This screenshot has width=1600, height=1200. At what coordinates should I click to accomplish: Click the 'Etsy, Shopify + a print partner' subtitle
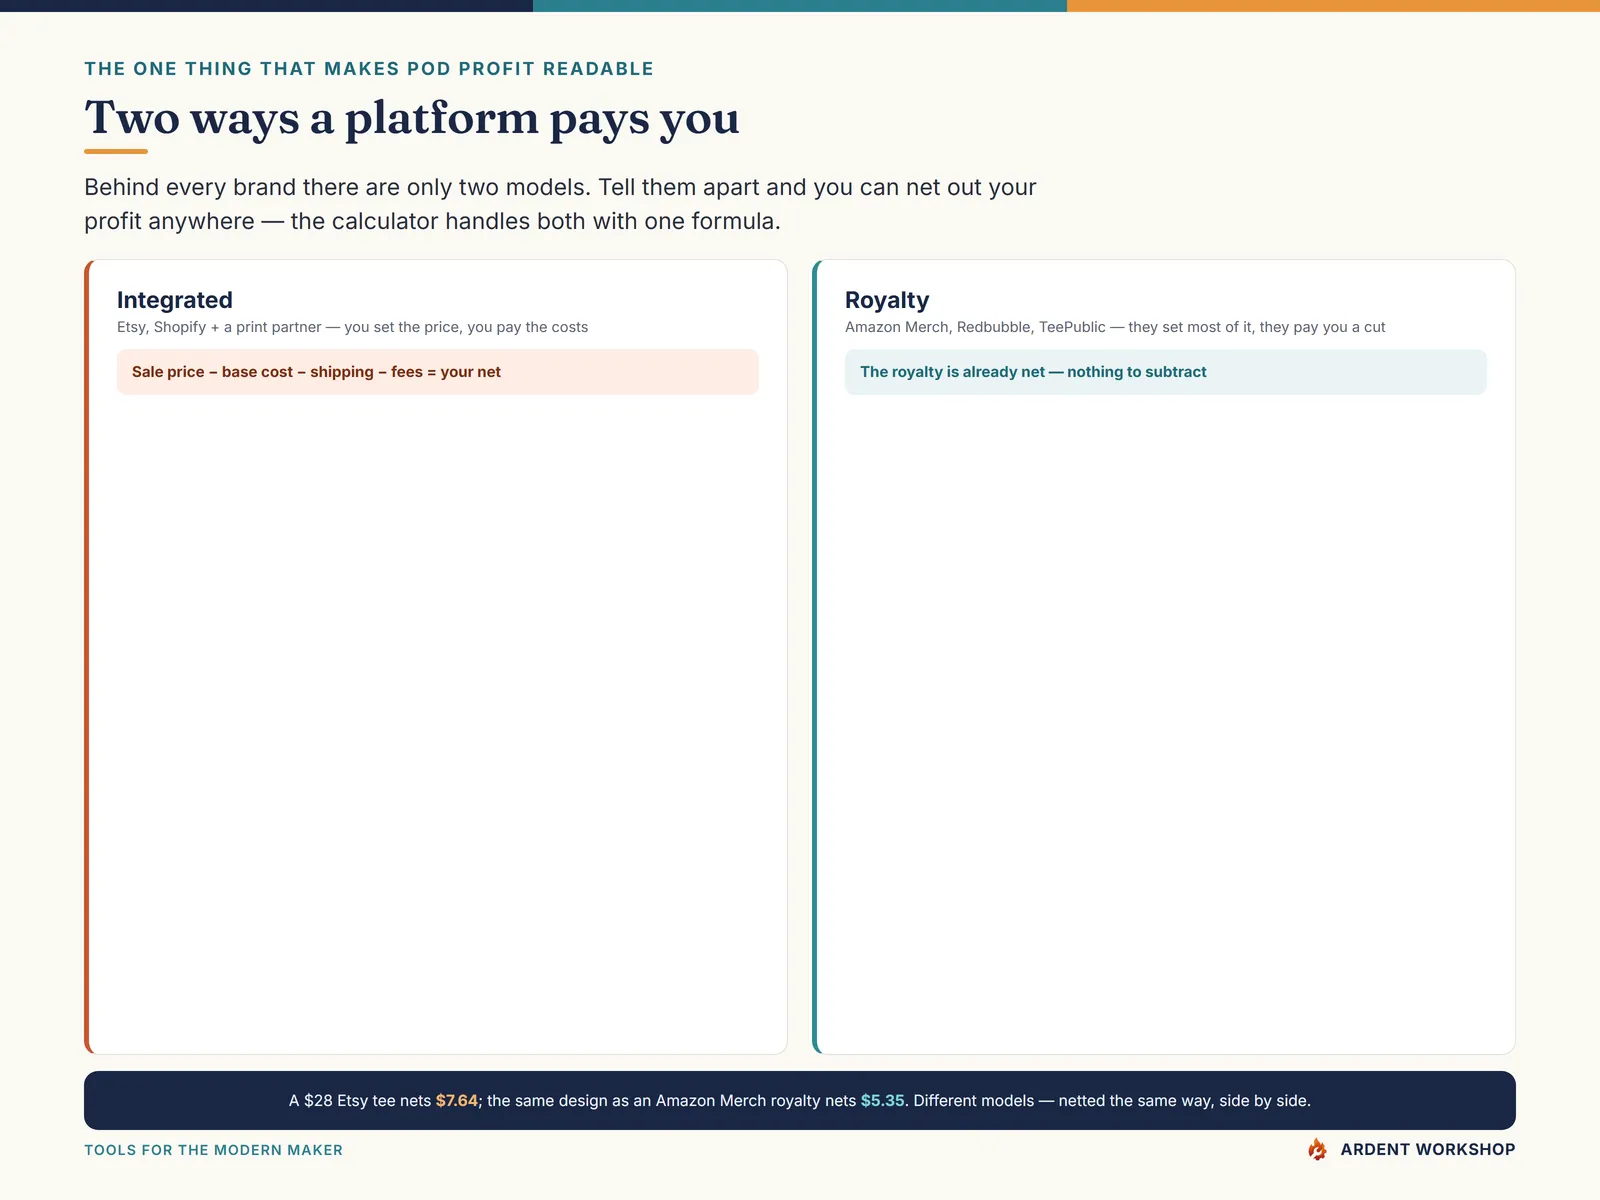point(352,327)
